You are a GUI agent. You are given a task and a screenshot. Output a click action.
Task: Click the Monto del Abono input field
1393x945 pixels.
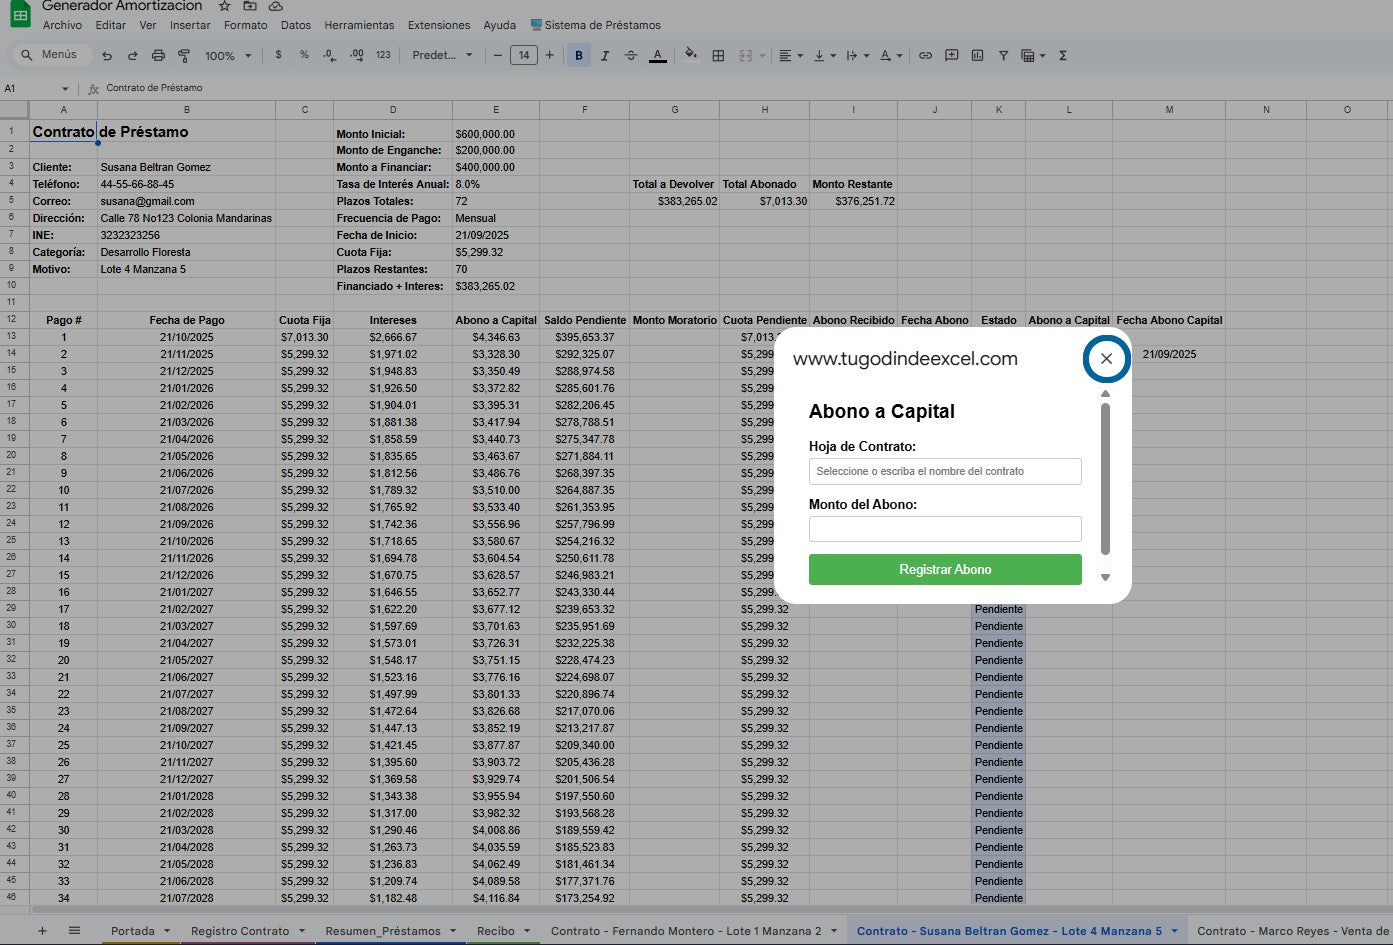click(944, 529)
